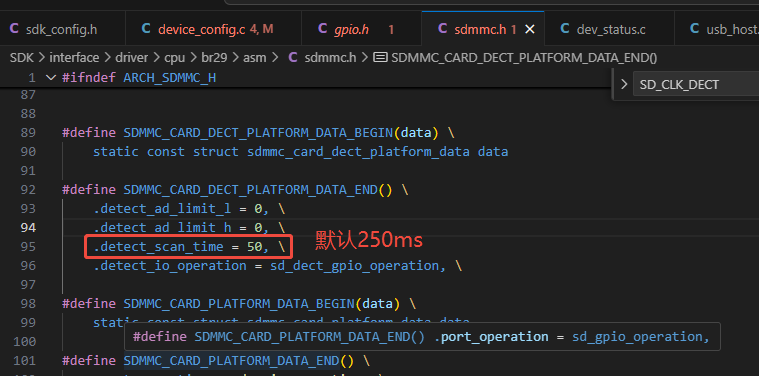Click line number 95 in the gutter
This screenshot has width=759, height=376.
28,247
